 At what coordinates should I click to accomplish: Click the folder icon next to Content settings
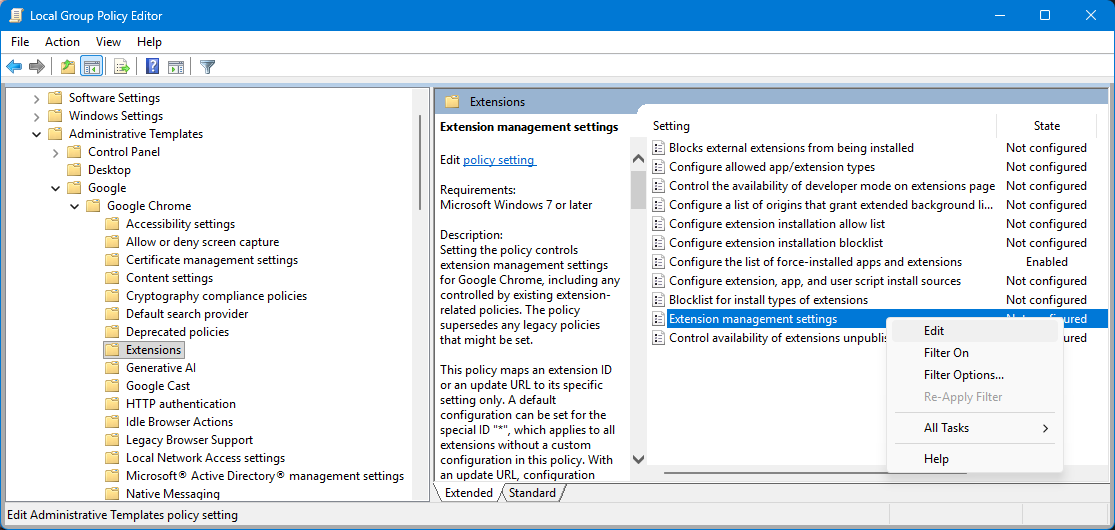click(x=112, y=277)
